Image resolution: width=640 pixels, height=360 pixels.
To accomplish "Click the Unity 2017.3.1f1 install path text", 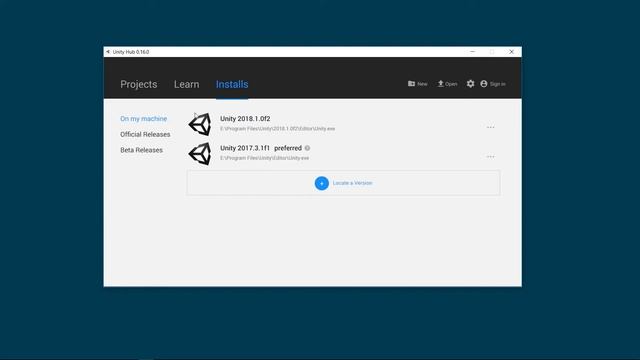I will 264,158.
